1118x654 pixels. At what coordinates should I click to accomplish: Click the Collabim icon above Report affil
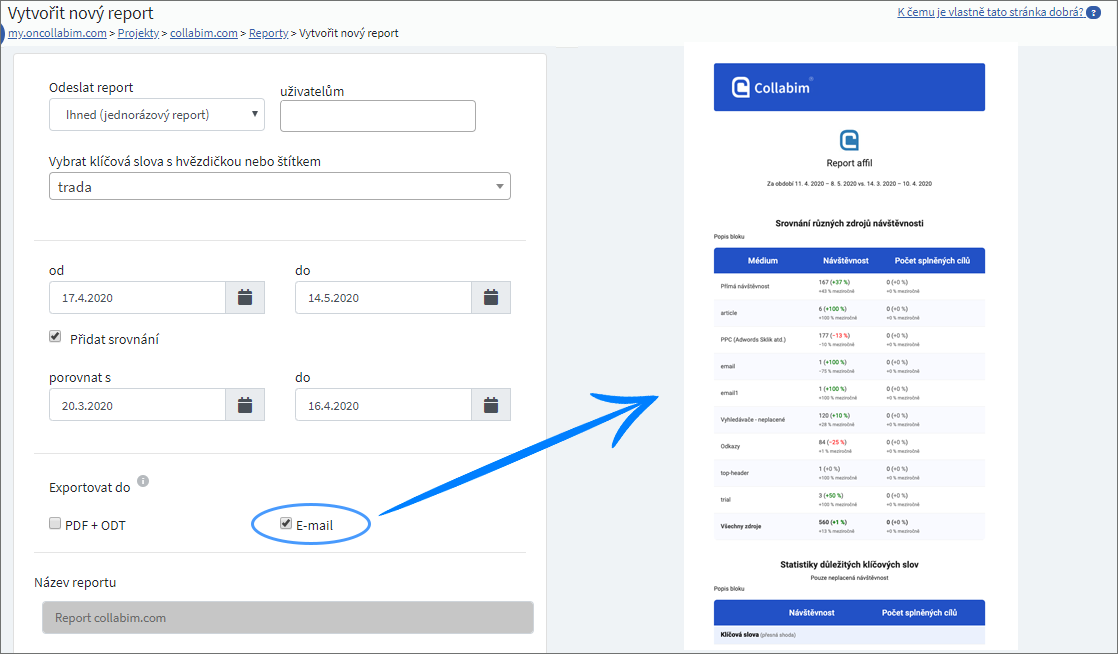849,140
